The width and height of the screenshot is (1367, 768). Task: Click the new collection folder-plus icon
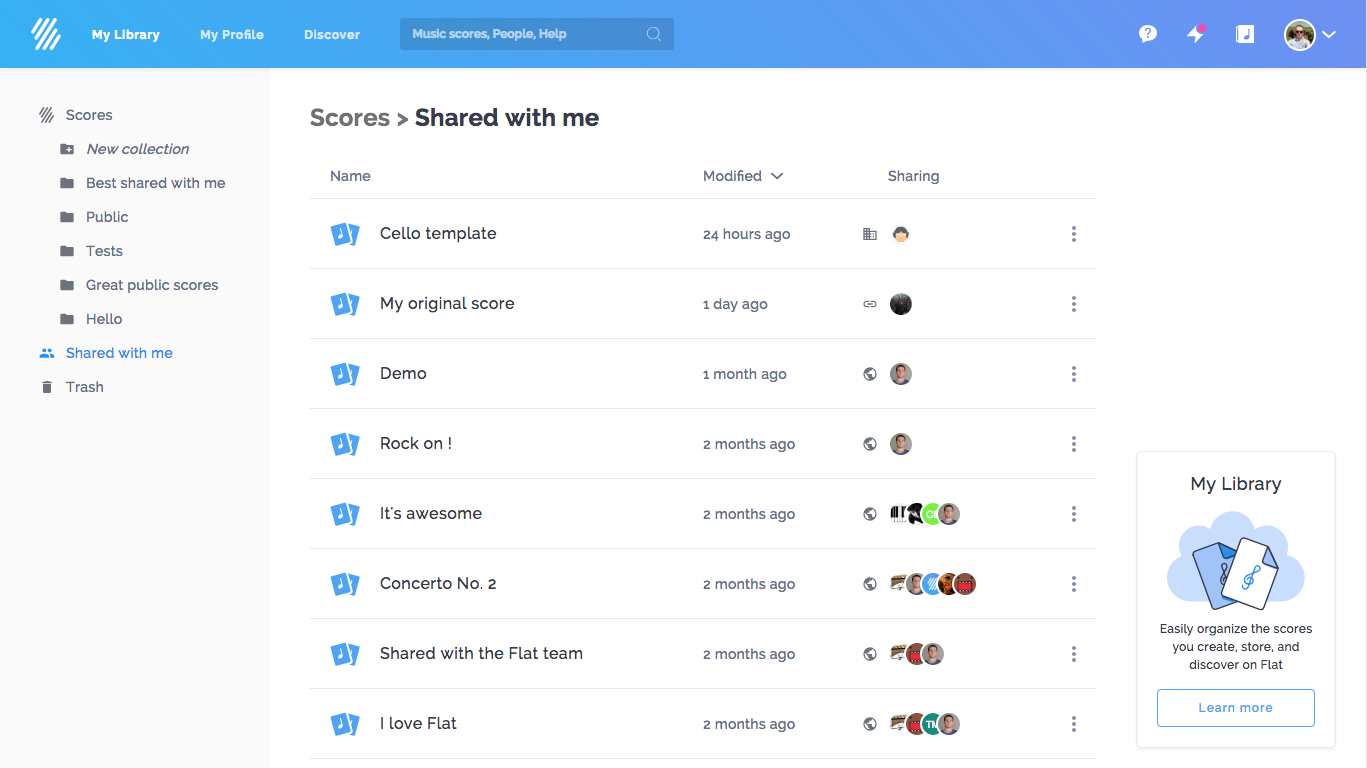pyautogui.click(x=67, y=149)
